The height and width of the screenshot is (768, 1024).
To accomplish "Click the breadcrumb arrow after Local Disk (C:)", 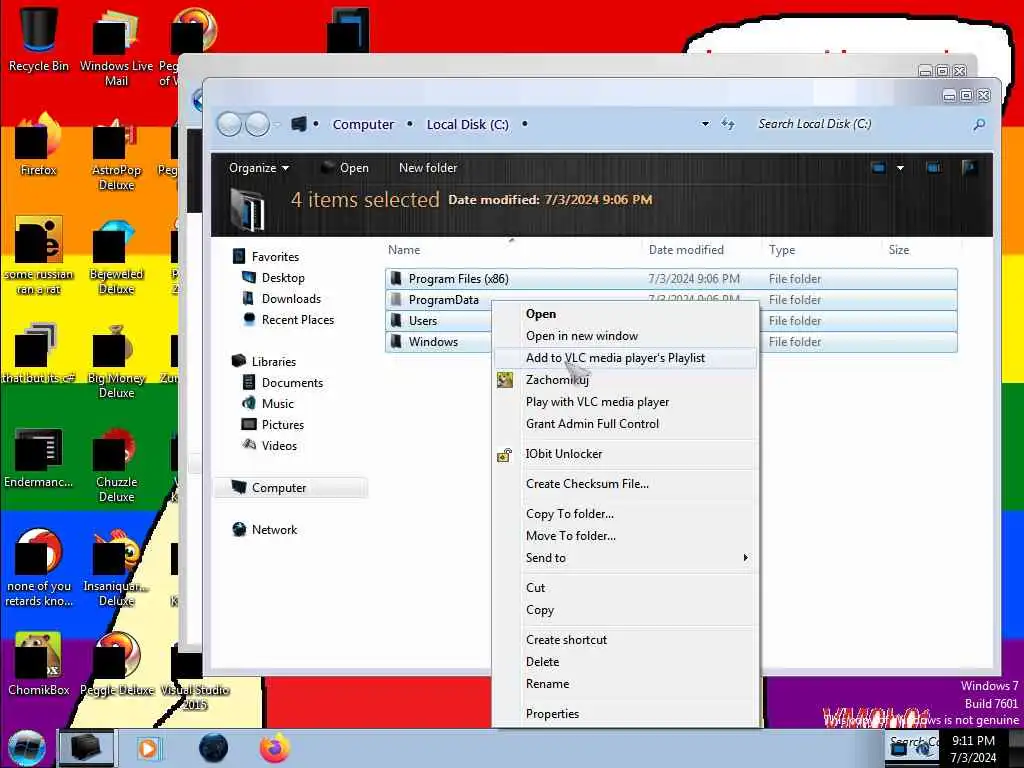I will click(x=524, y=124).
